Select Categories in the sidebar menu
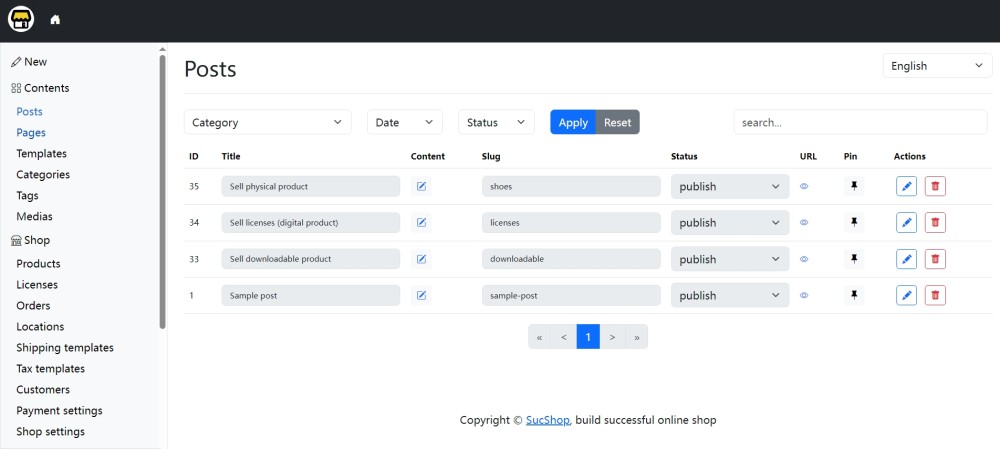 43,175
